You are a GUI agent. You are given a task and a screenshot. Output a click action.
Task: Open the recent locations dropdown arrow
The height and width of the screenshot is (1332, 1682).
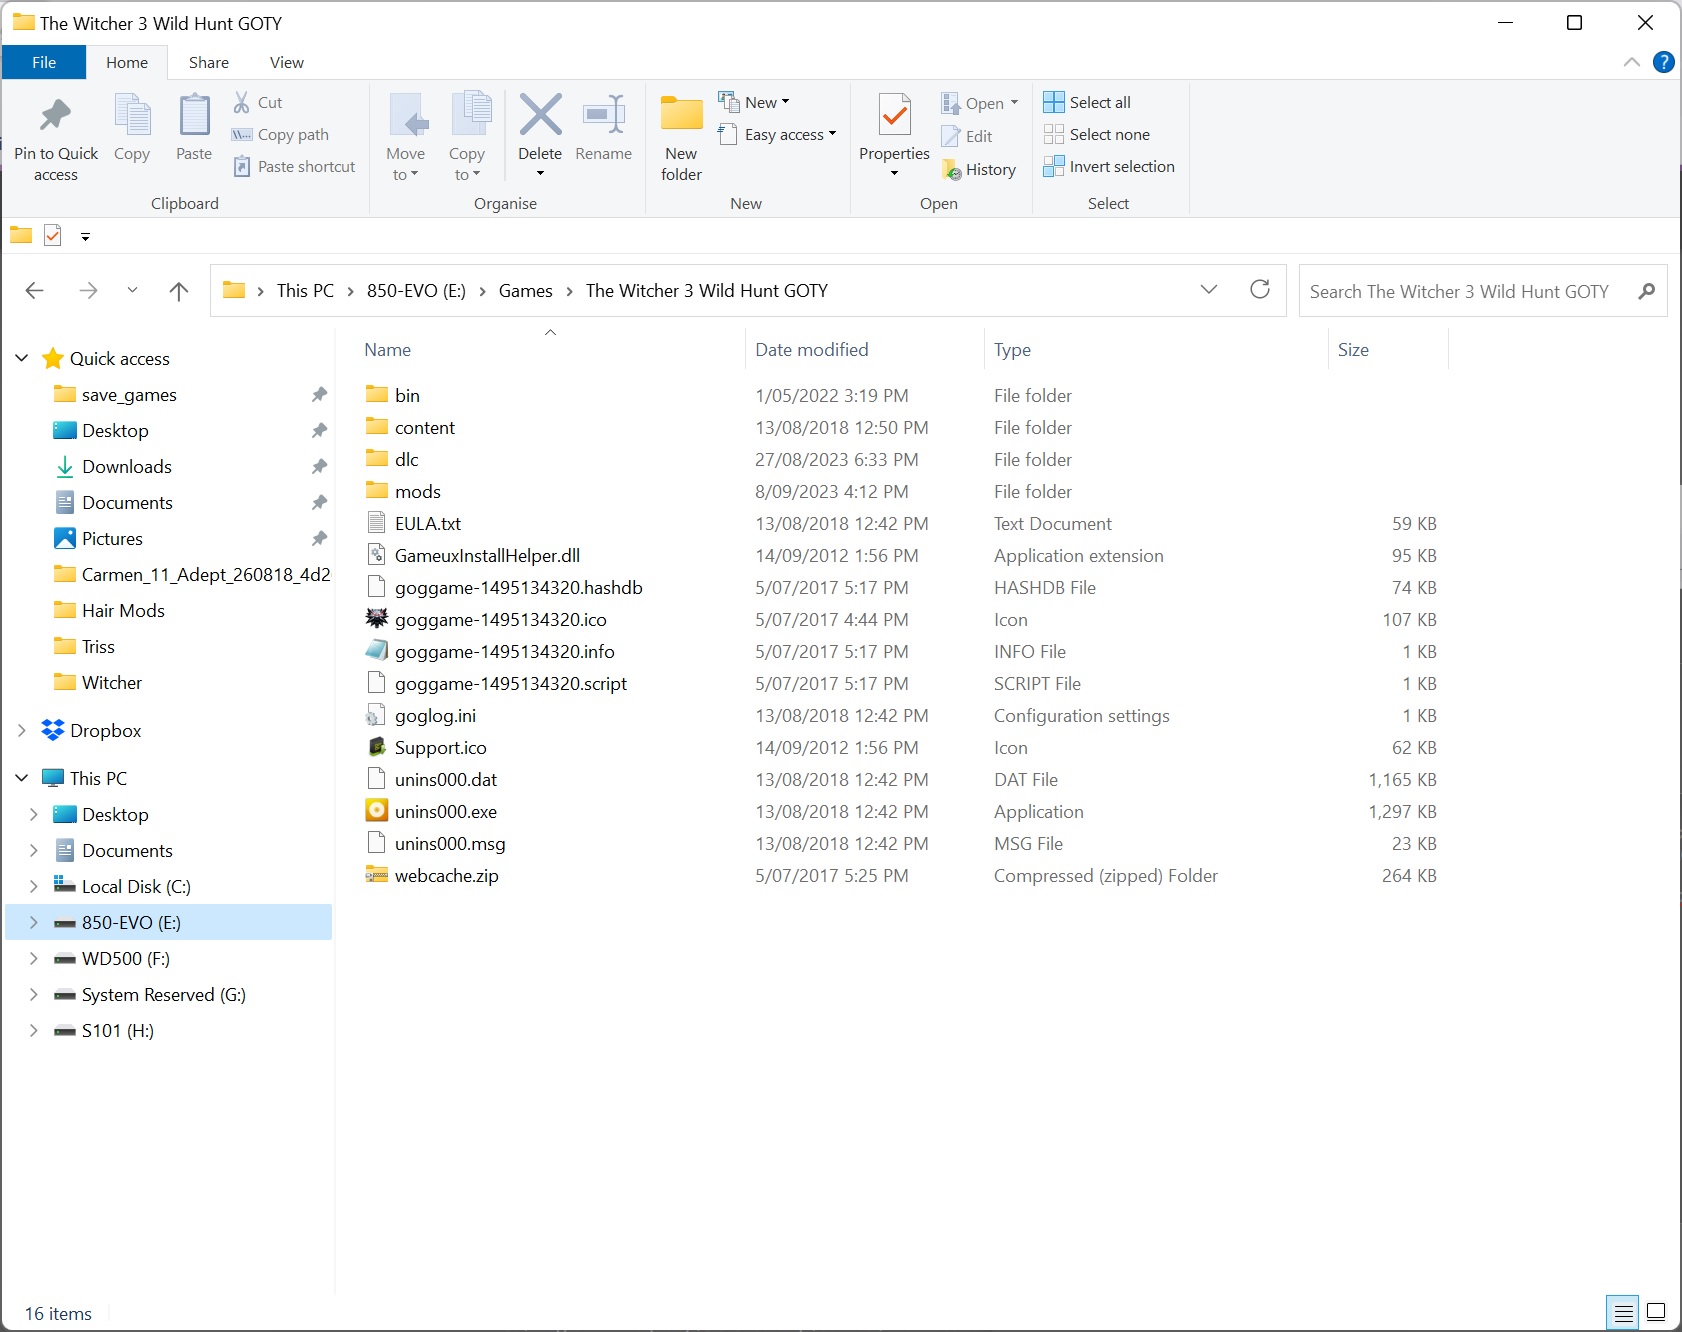[132, 291]
